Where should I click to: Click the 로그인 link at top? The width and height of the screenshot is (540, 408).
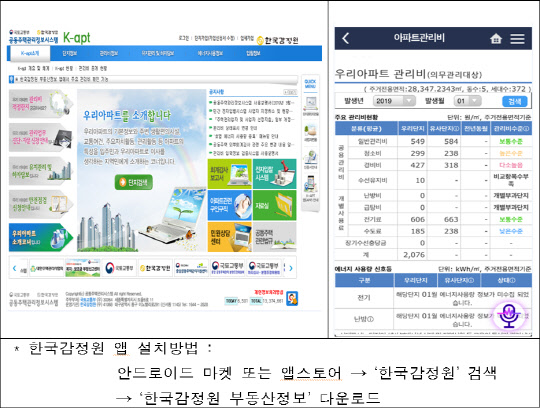click(184, 38)
